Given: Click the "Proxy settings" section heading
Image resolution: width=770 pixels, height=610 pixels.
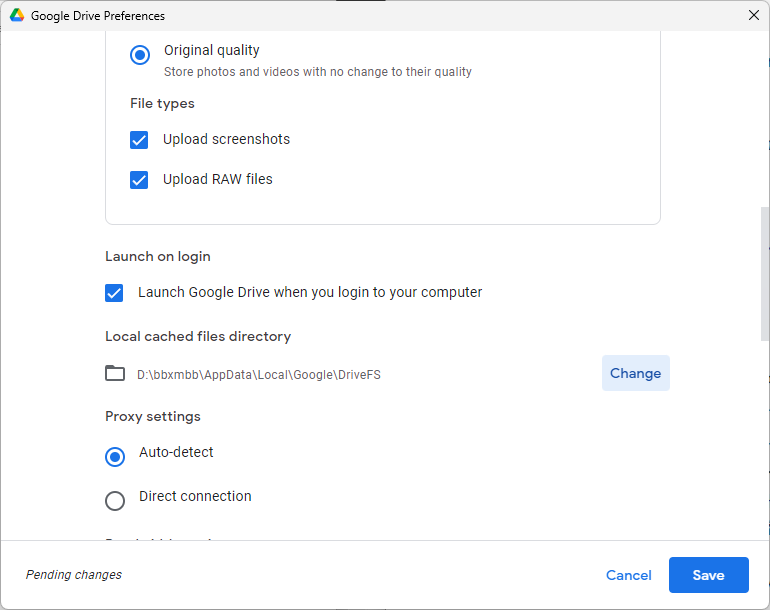Looking at the screenshot, I should tap(152, 416).
